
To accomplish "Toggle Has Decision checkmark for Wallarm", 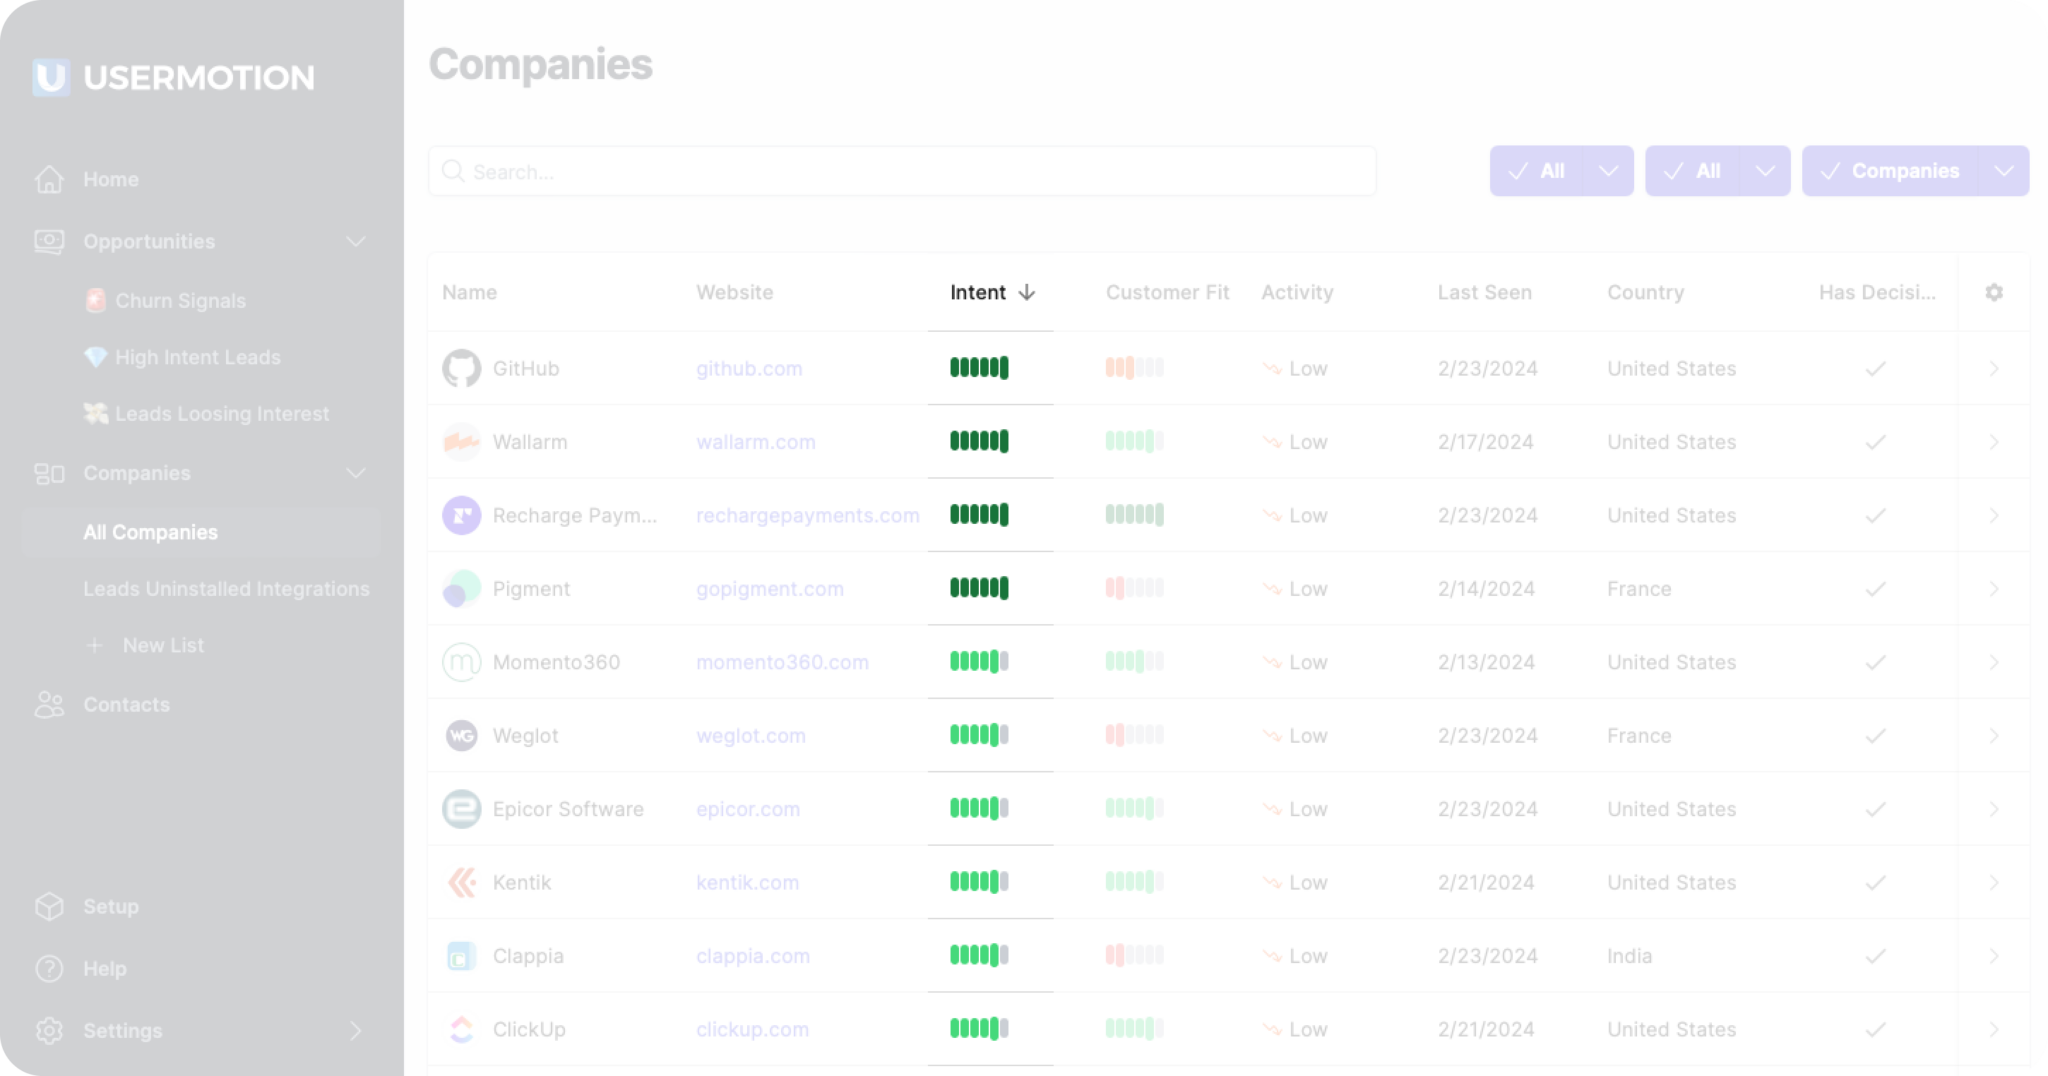I will click(1876, 442).
